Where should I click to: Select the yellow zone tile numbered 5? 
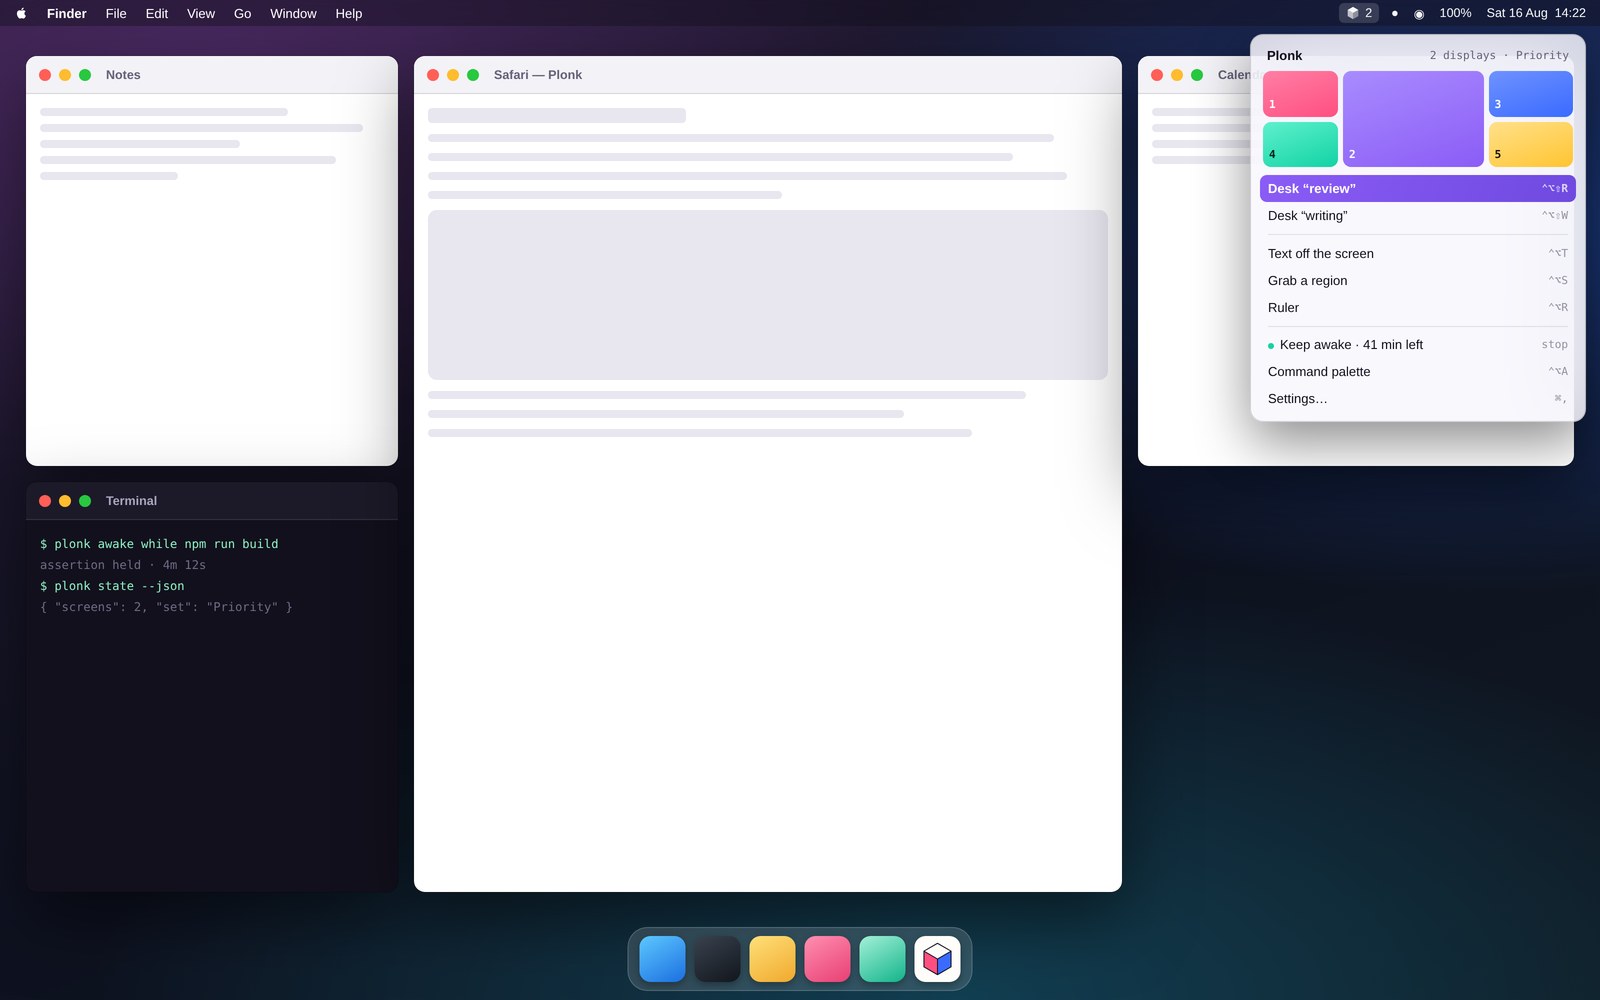(x=1530, y=144)
